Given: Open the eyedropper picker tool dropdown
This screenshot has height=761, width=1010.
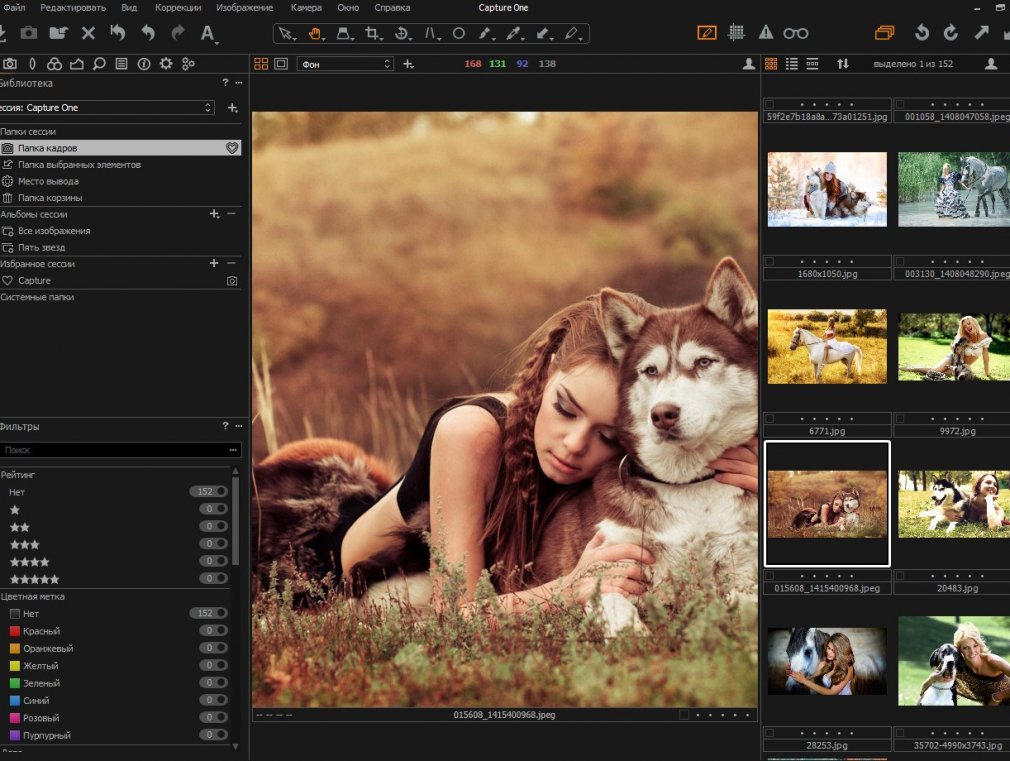Looking at the screenshot, I should point(514,34).
